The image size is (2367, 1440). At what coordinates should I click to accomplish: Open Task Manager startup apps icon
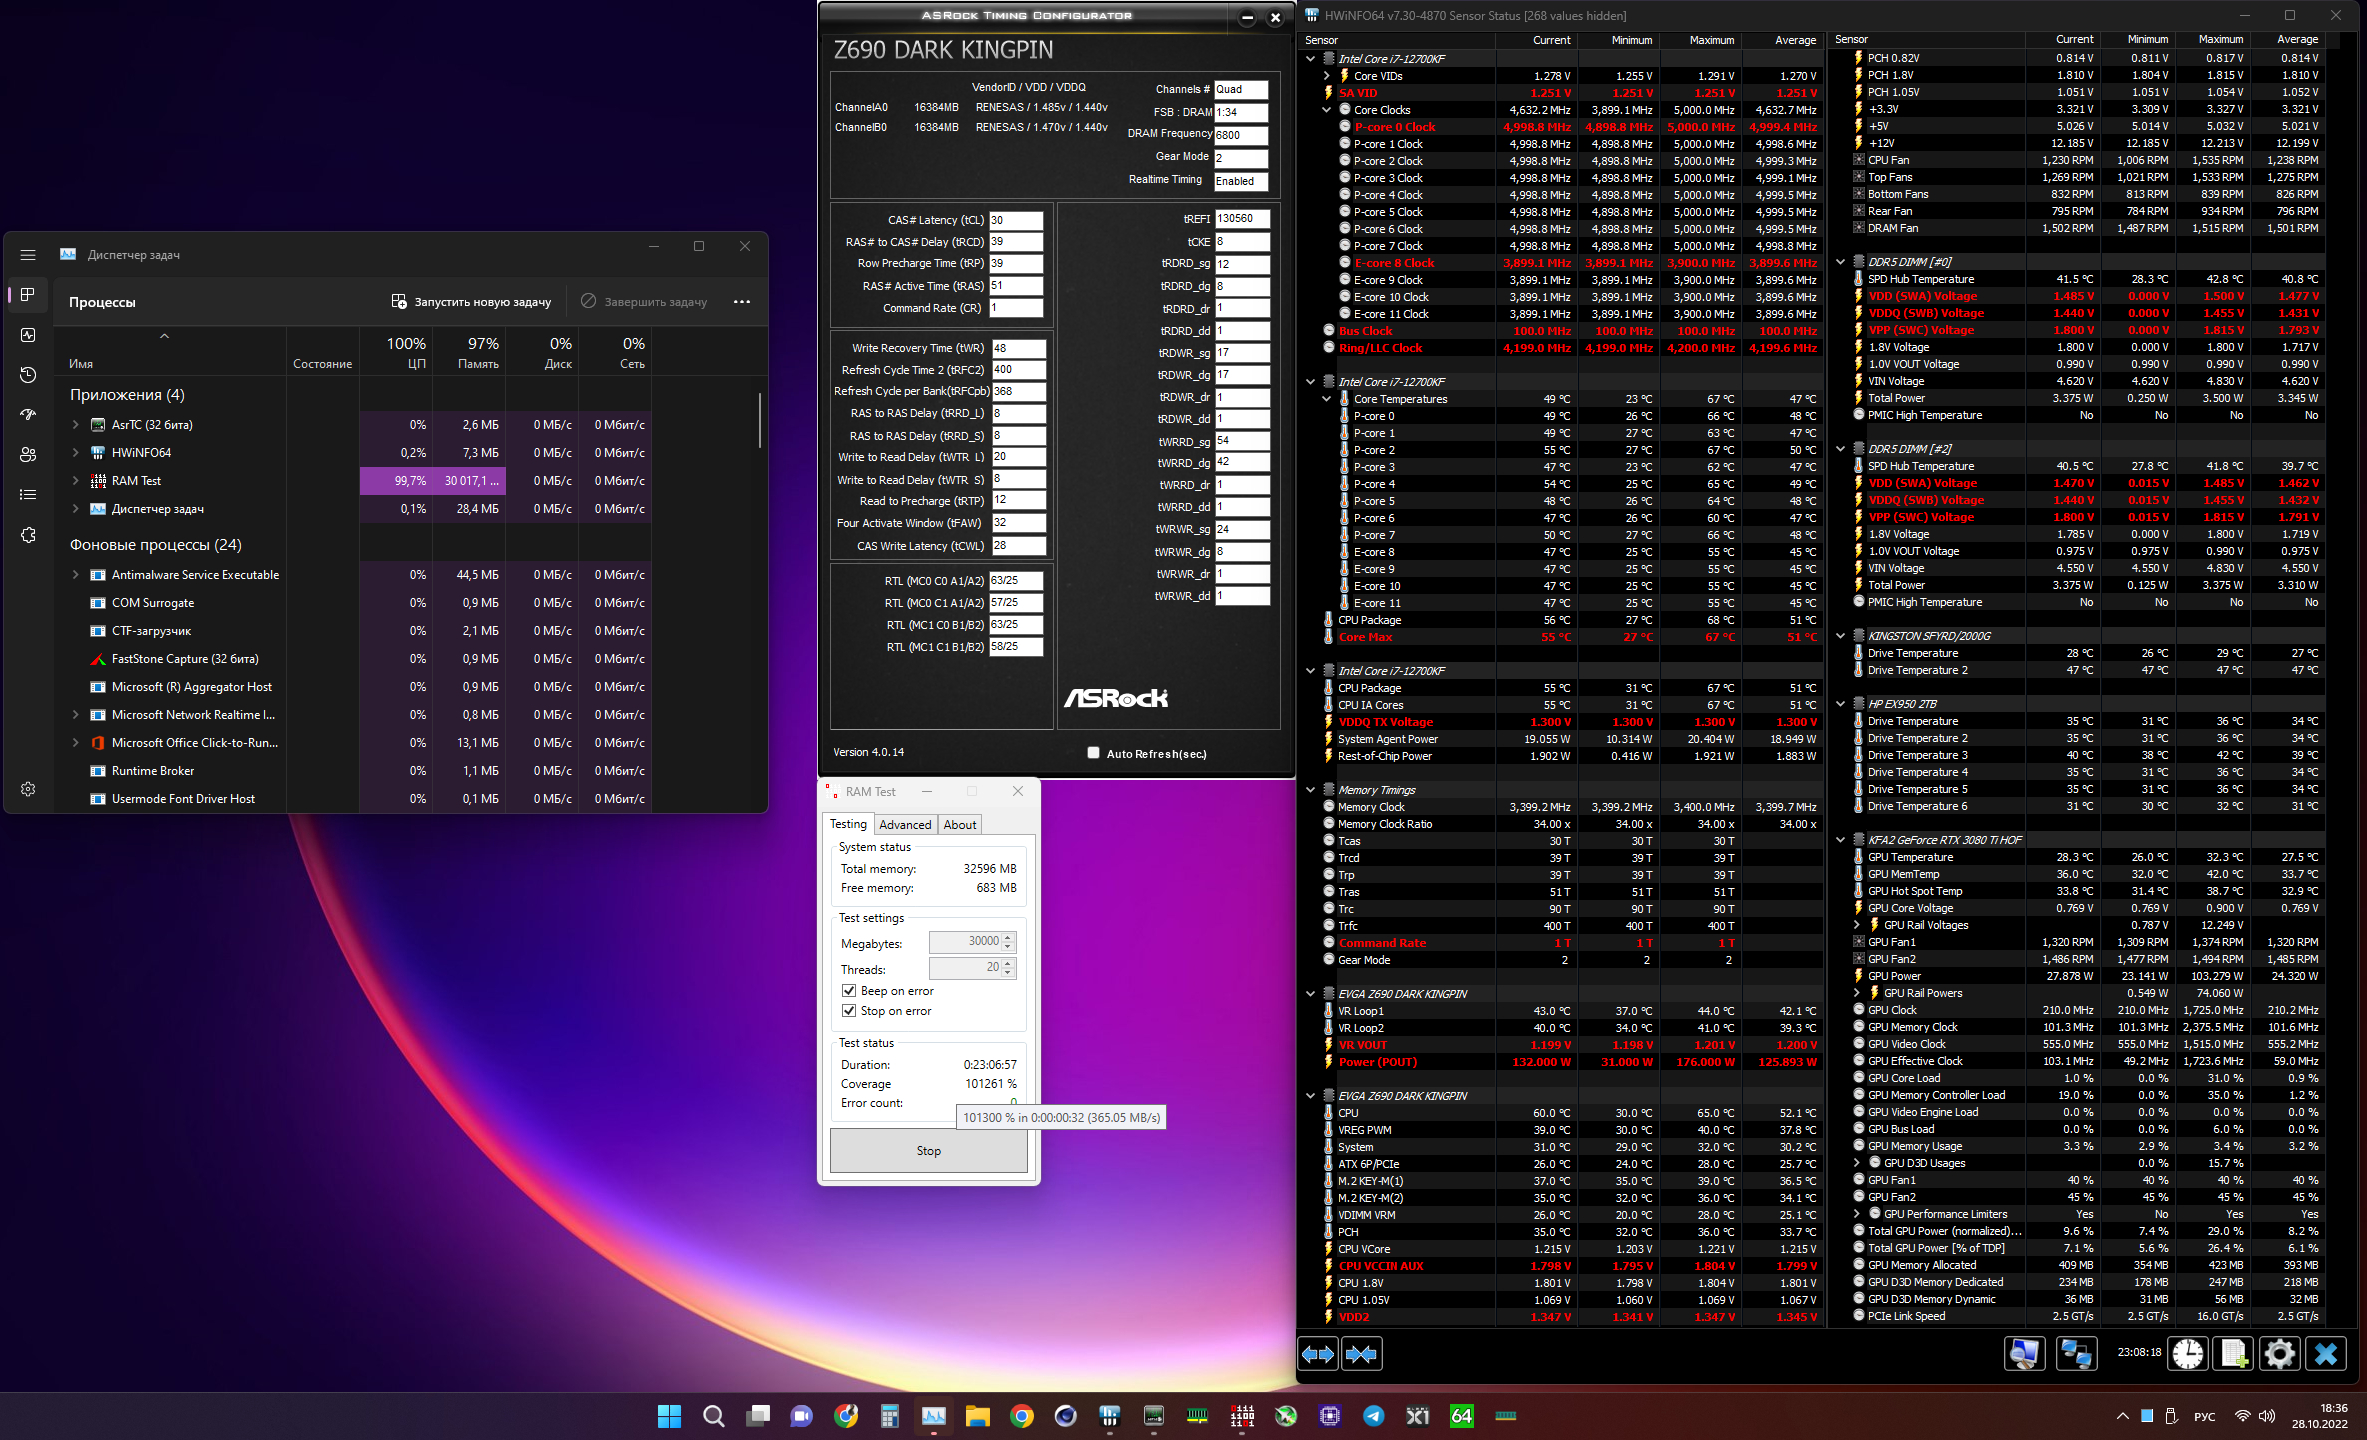pyautogui.click(x=28, y=414)
